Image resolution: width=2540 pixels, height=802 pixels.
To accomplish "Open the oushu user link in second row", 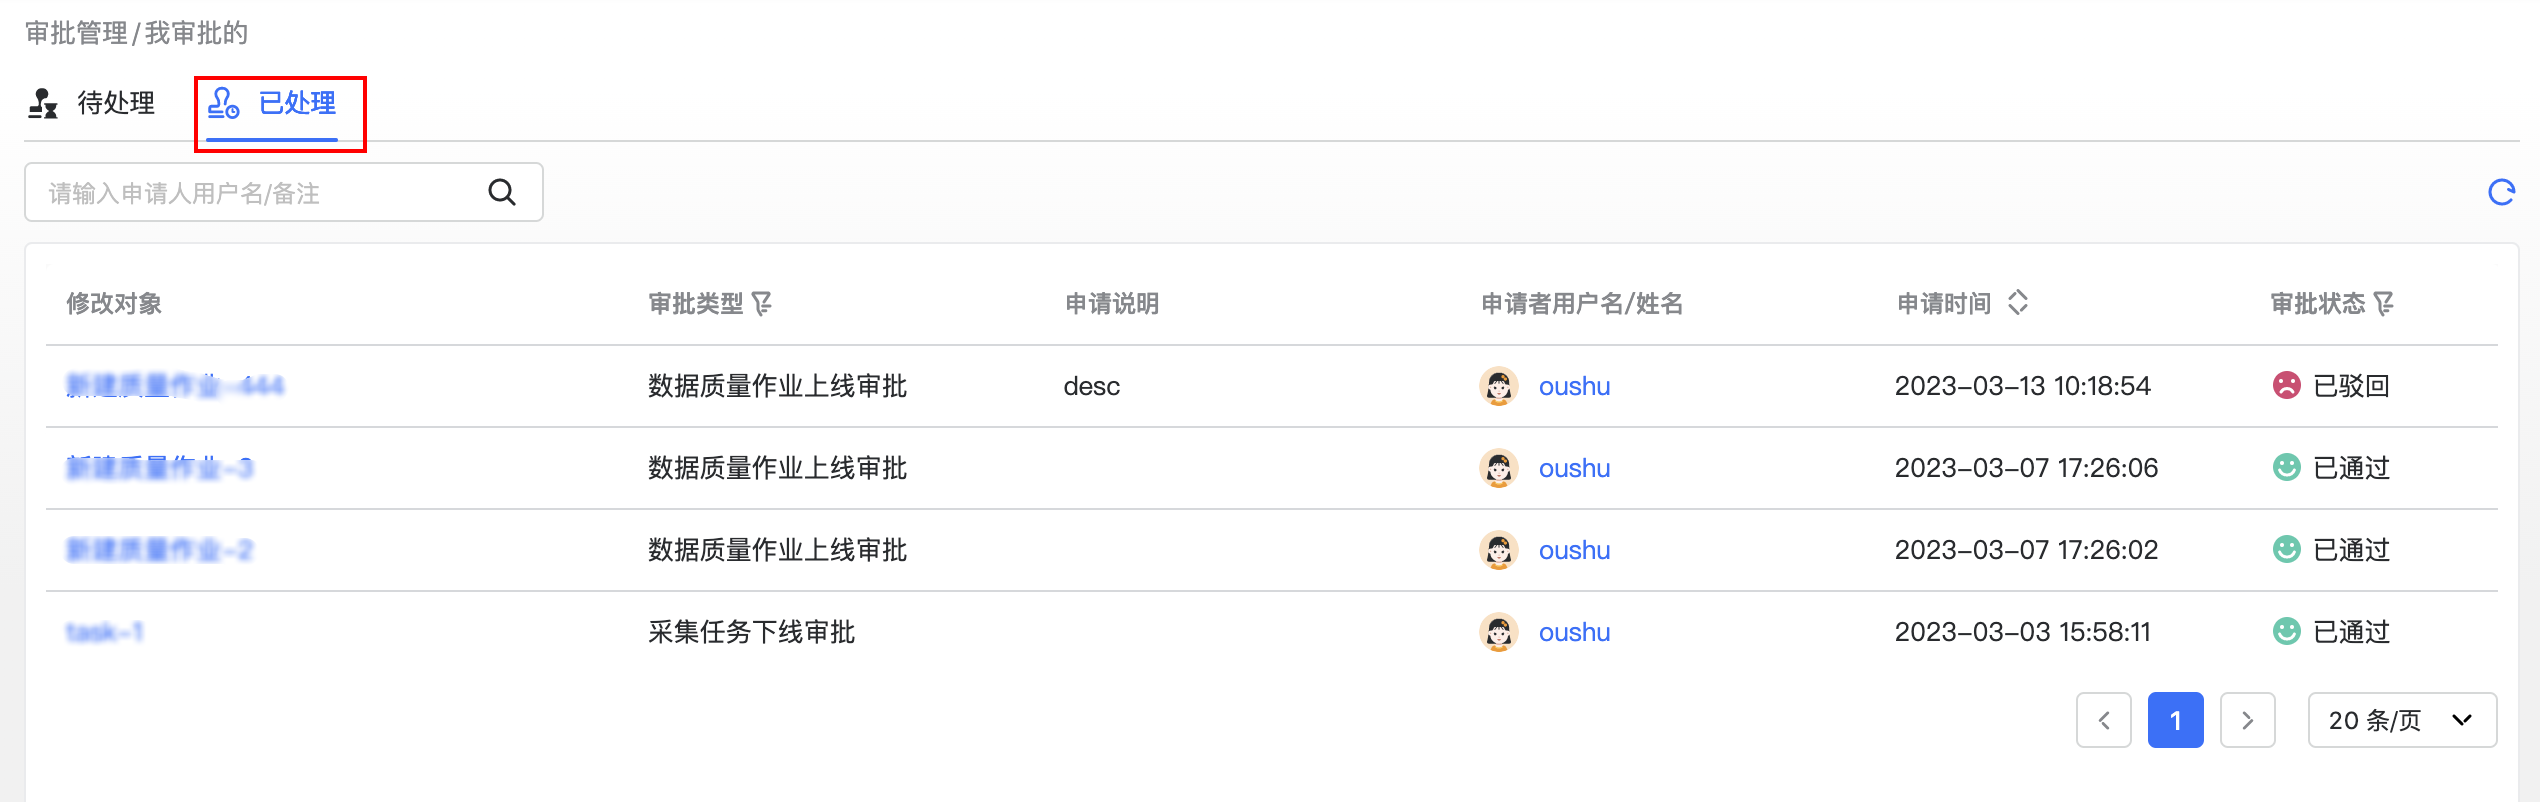I will (x=1574, y=468).
